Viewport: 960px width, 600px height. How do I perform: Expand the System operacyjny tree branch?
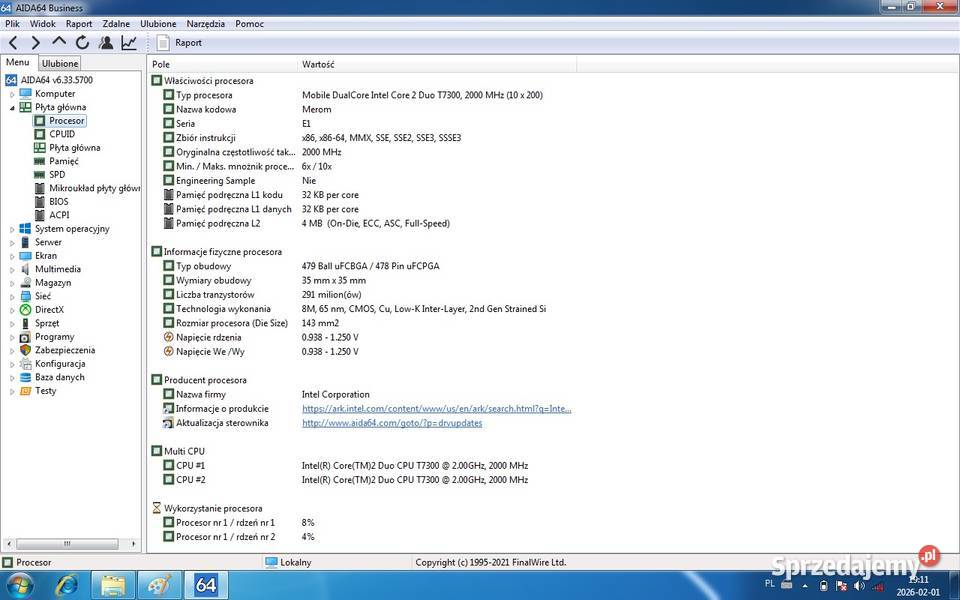point(12,228)
